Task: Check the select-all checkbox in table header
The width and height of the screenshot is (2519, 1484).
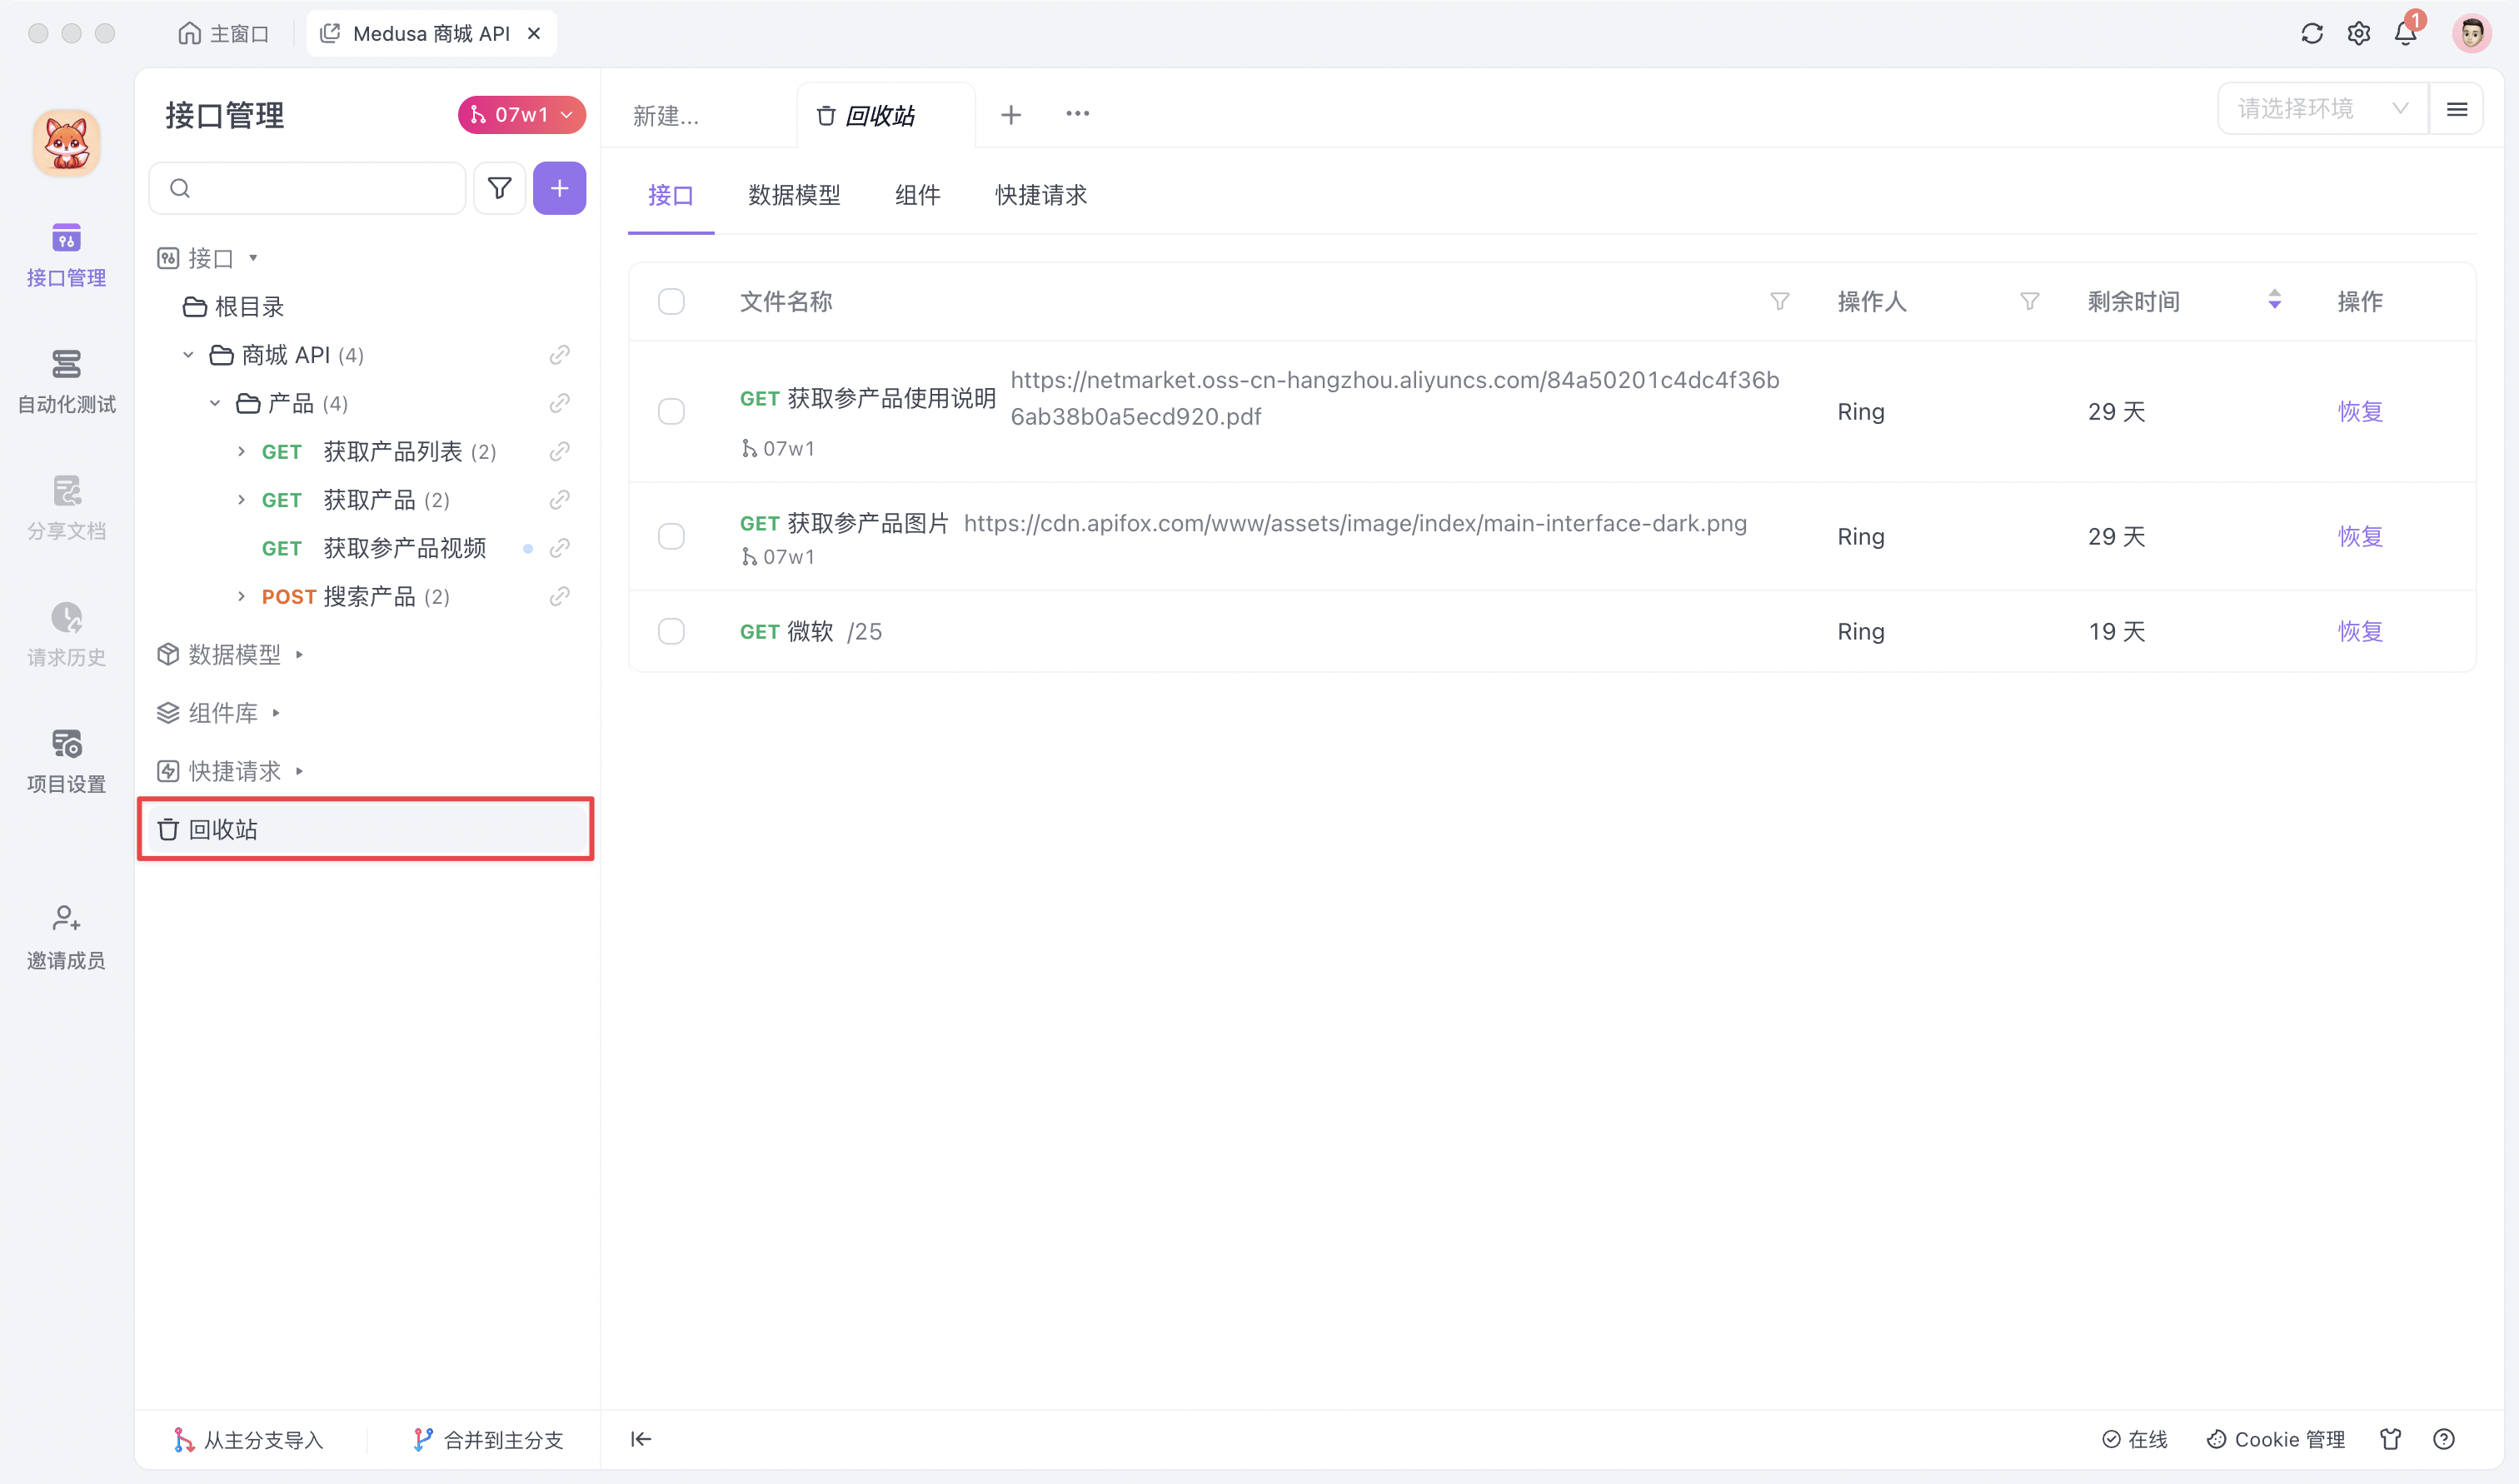Action: (x=671, y=301)
